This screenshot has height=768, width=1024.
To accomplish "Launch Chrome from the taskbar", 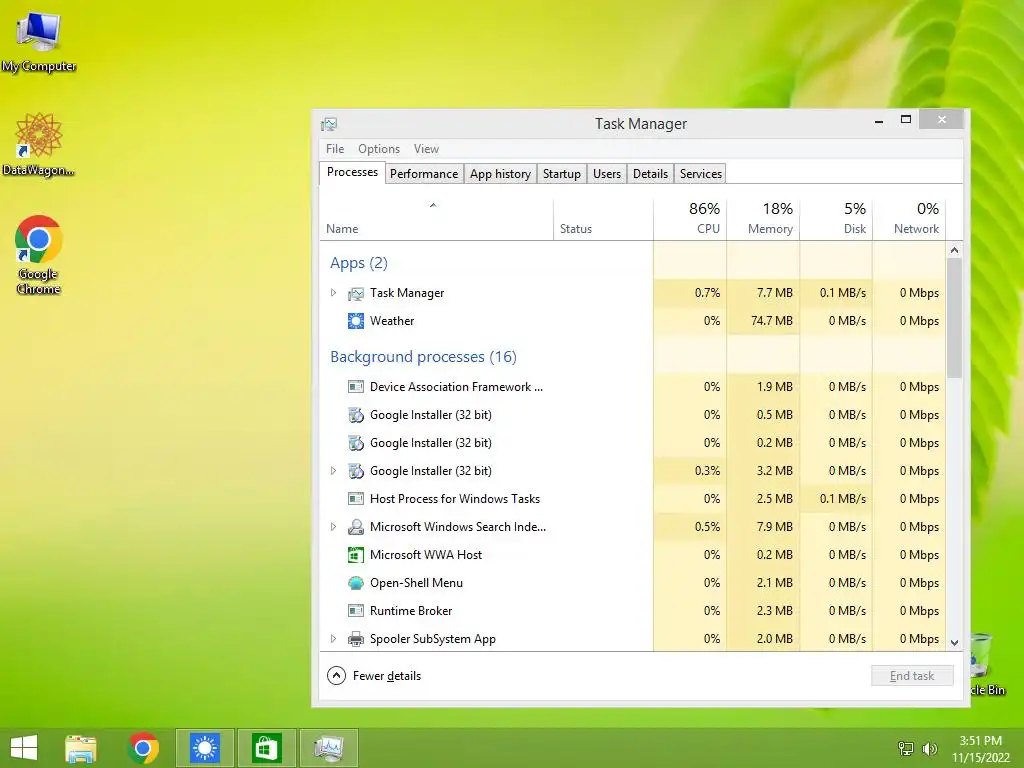I will pyautogui.click(x=144, y=748).
